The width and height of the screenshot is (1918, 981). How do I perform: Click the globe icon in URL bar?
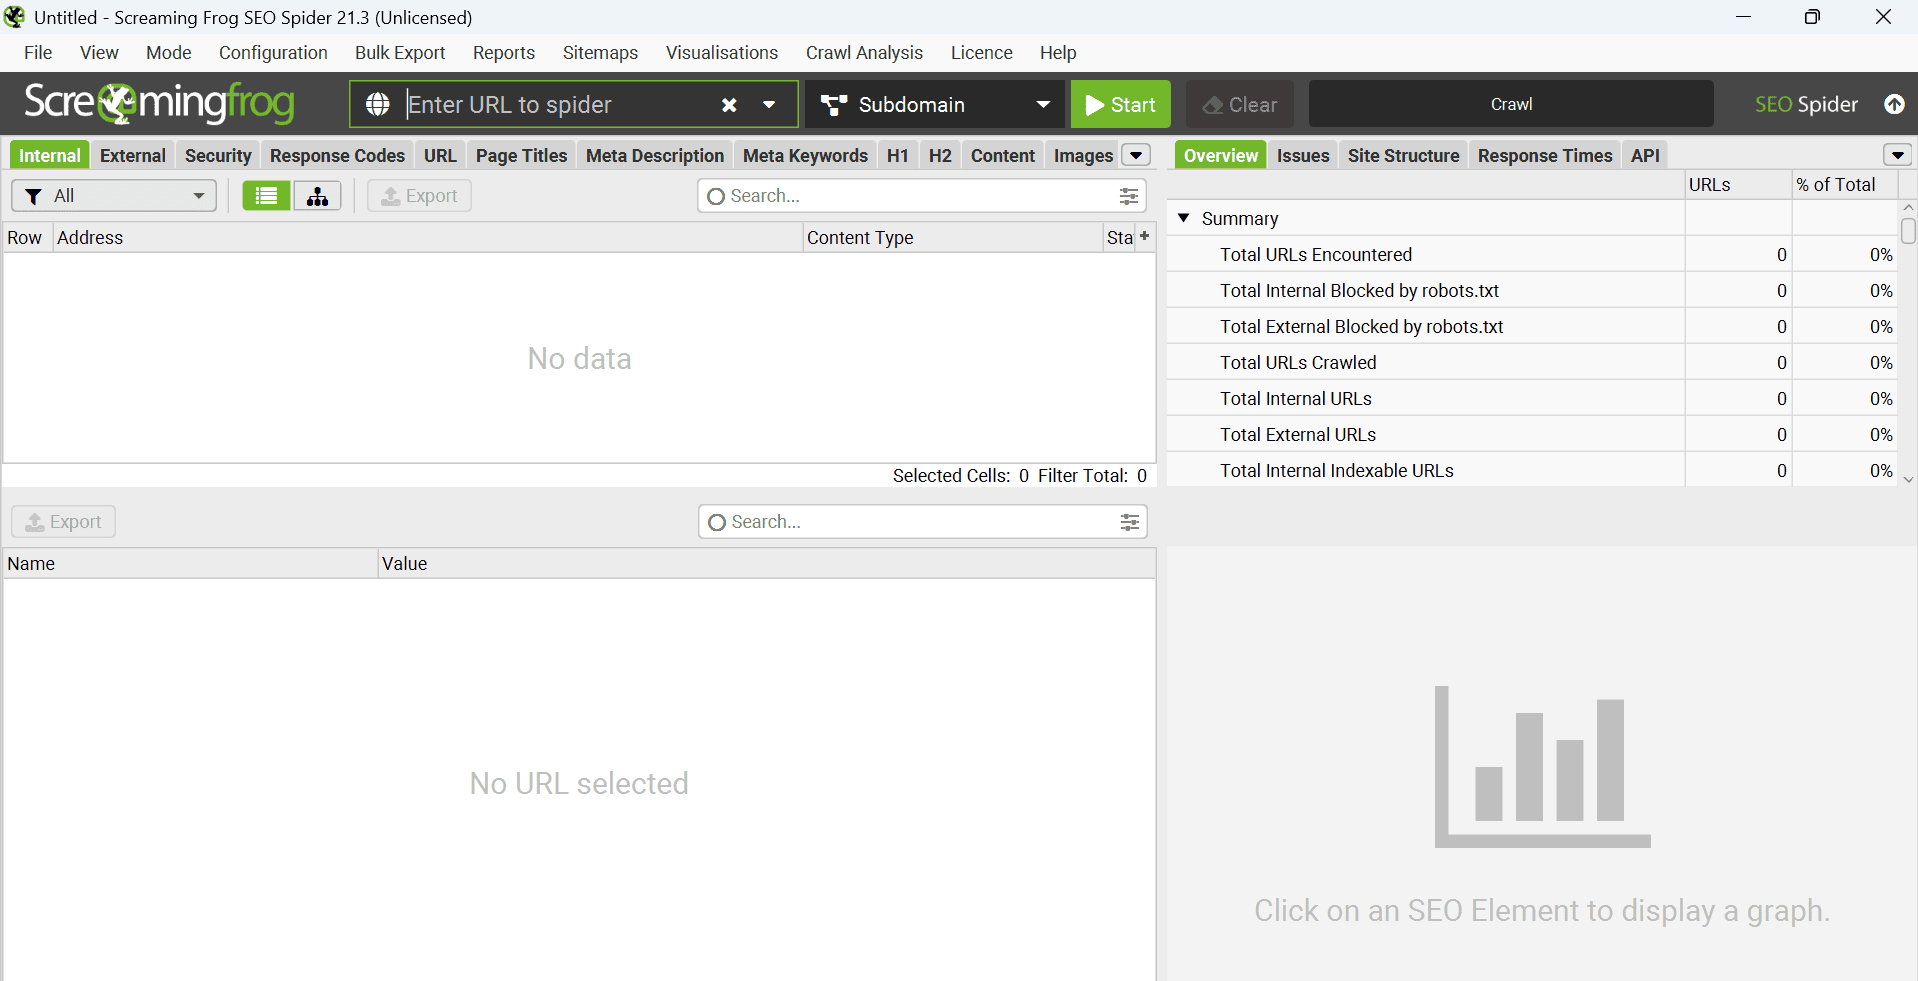(377, 104)
